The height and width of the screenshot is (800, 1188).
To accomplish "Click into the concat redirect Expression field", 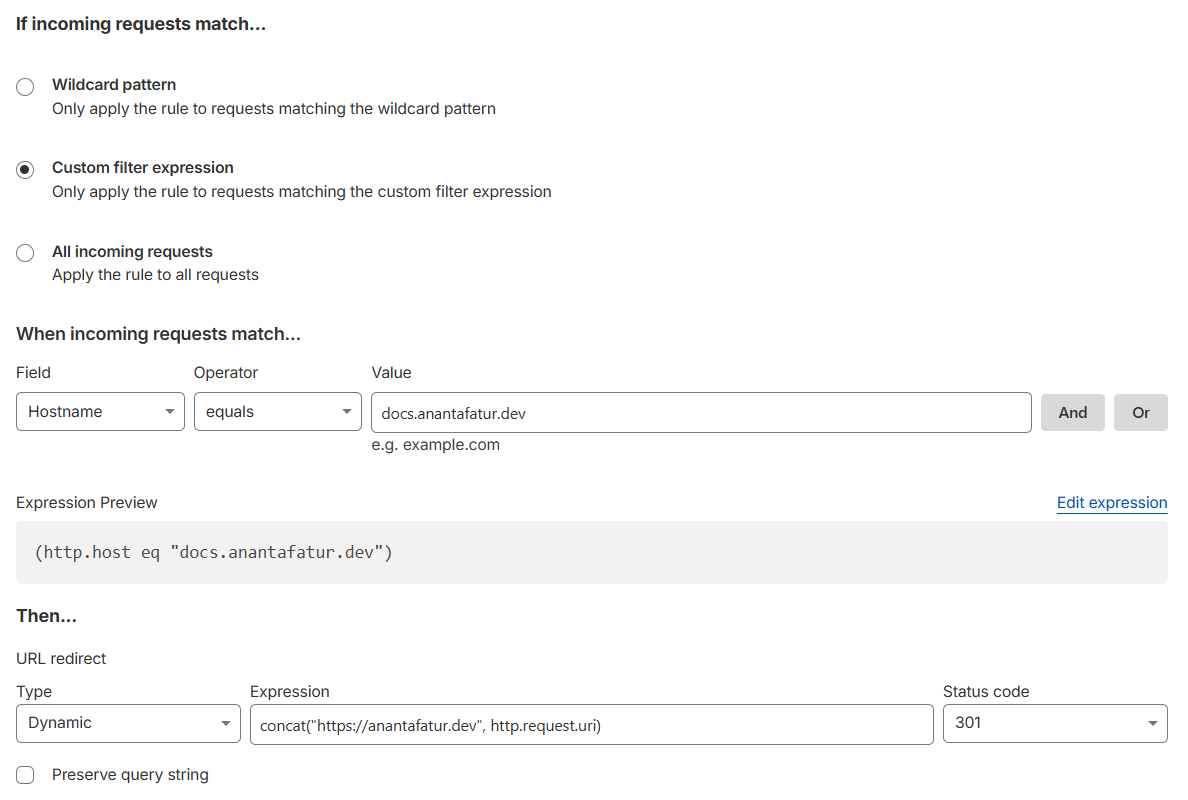I will [590, 724].
